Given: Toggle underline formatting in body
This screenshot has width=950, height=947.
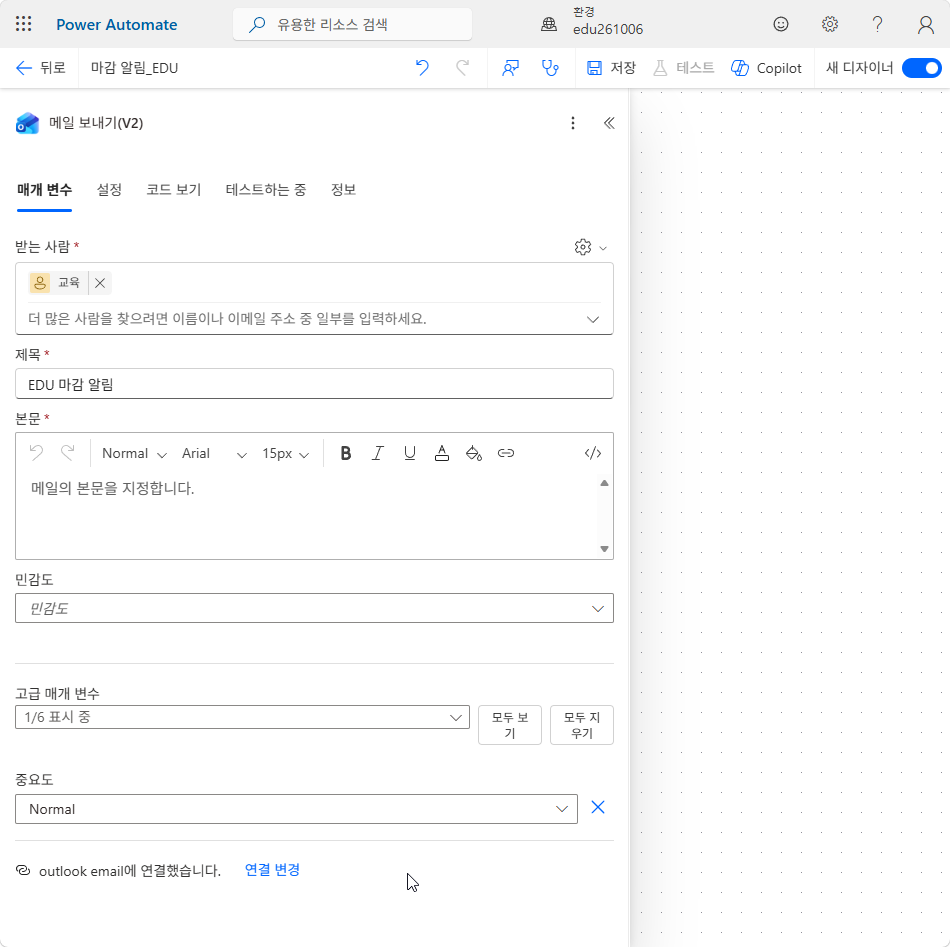Looking at the screenshot, I should click(410, 453).
